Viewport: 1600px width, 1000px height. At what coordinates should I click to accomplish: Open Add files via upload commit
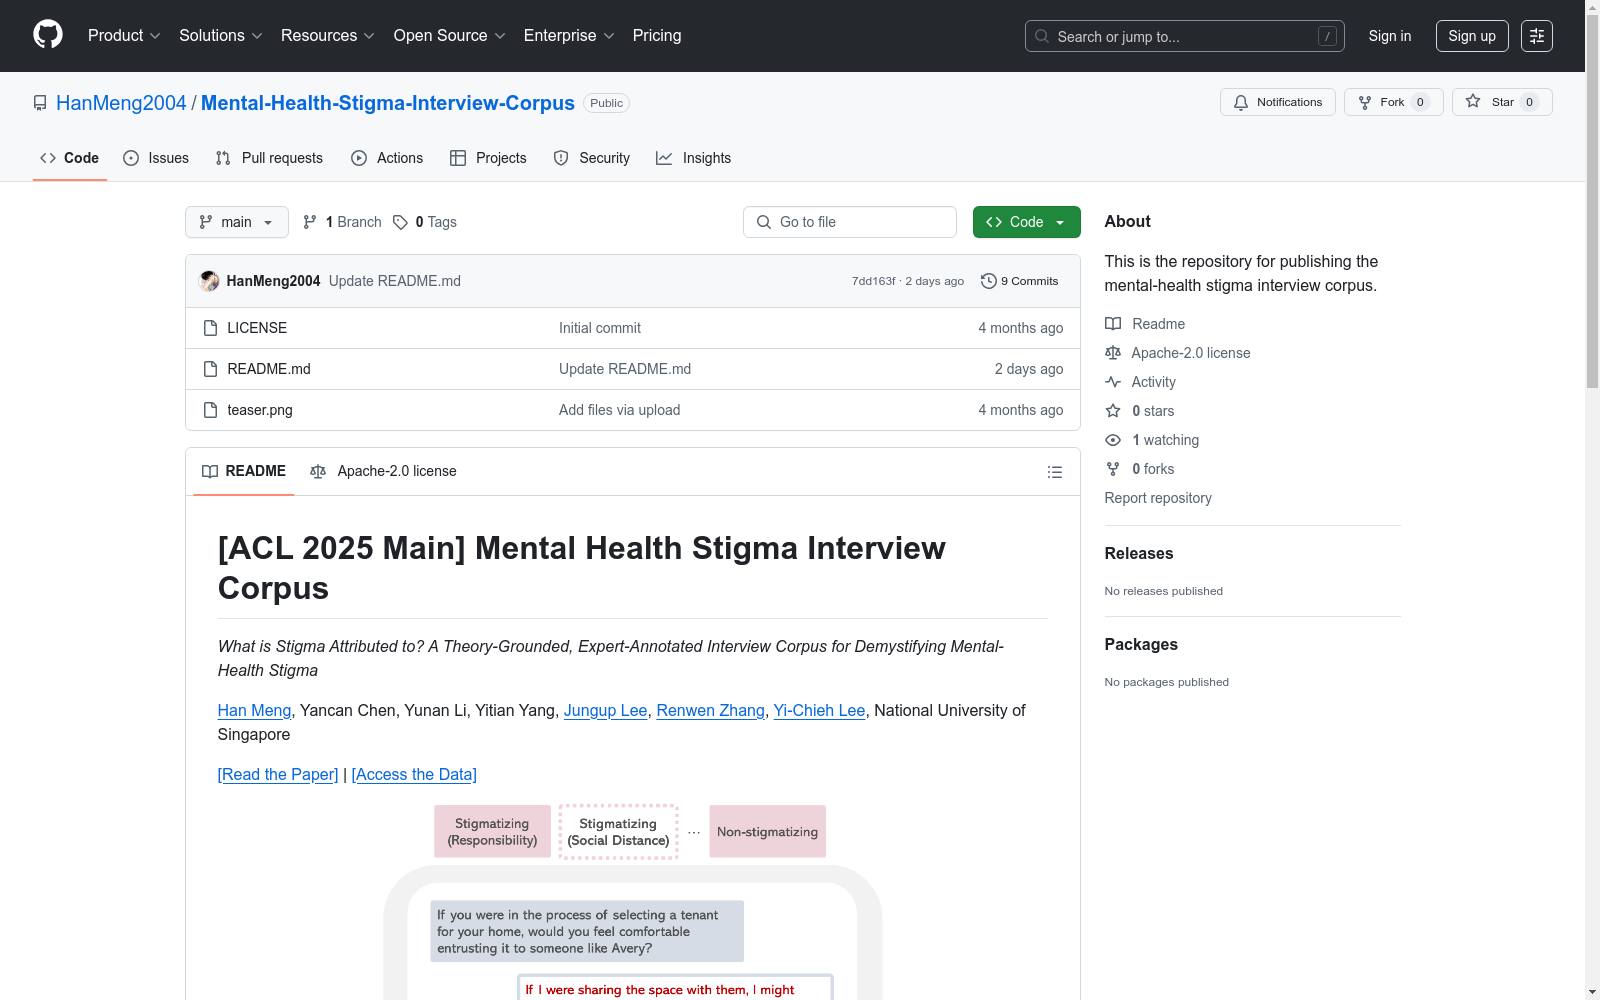620,410
